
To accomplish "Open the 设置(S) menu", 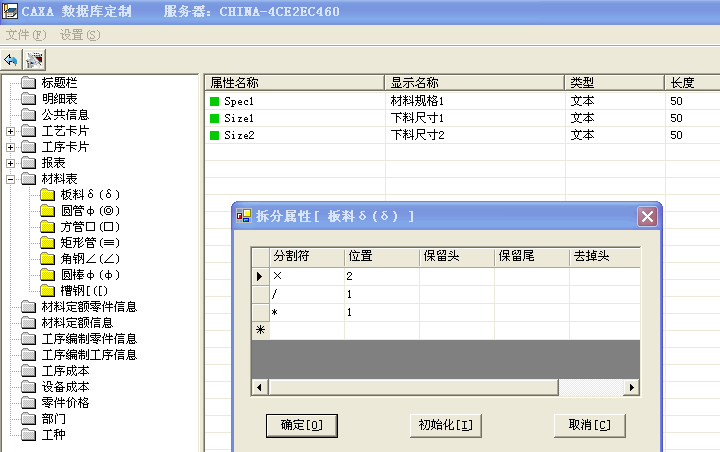I will coord(80,35).
